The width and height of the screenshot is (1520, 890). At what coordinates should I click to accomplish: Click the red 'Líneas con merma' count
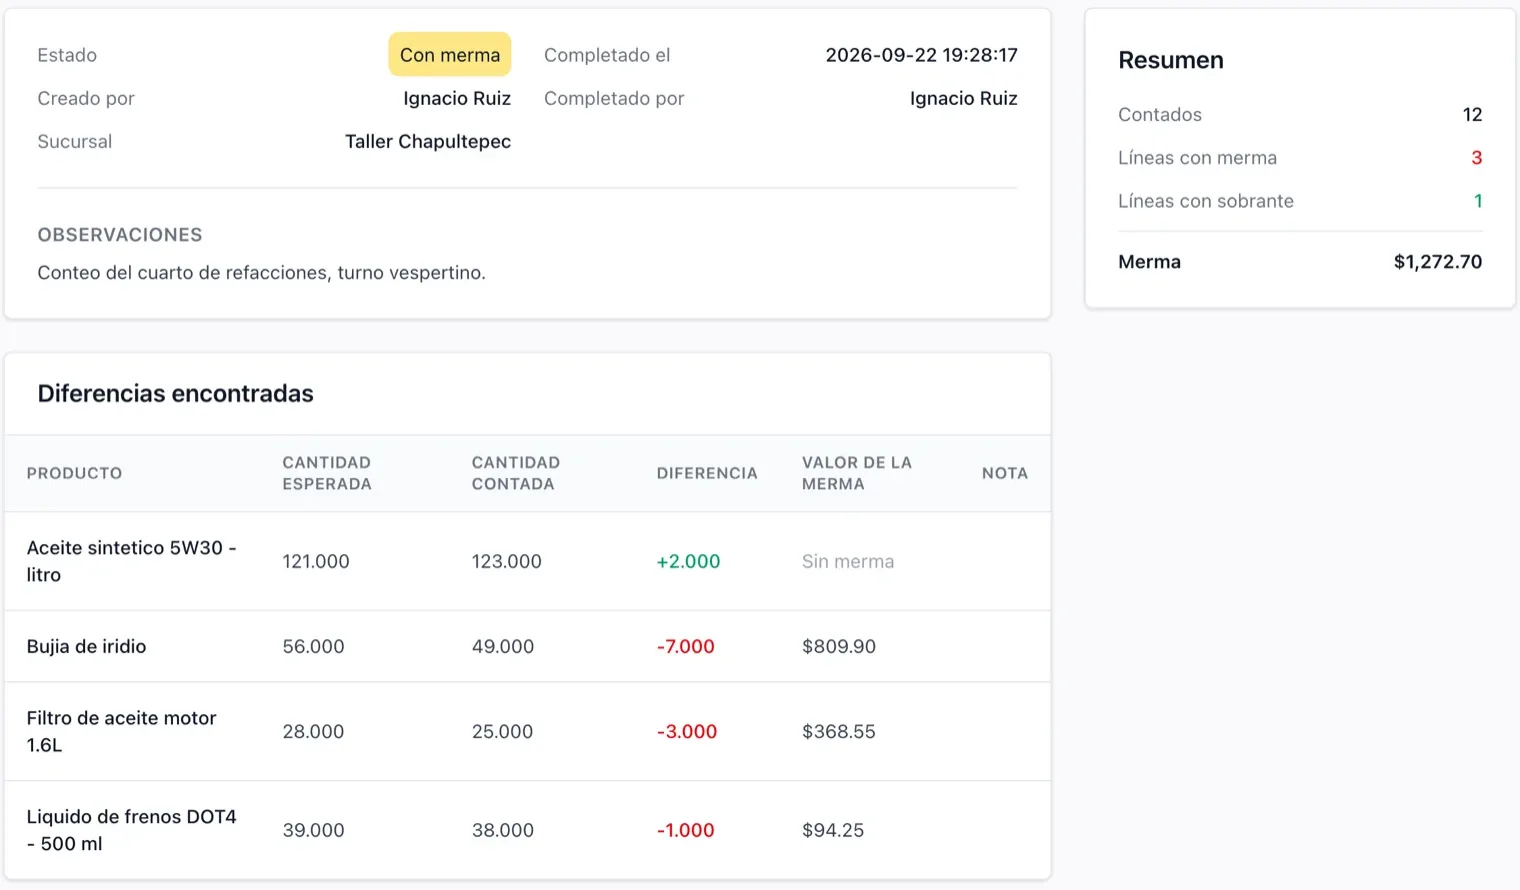pos(1476,157)
